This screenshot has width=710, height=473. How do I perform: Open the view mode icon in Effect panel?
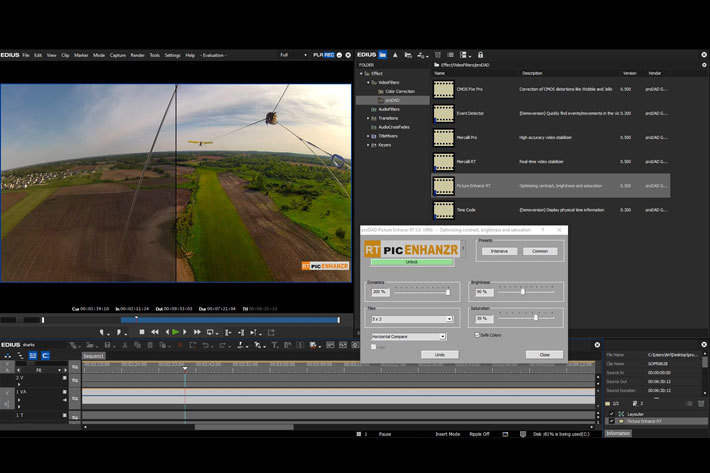click(464, 55)
